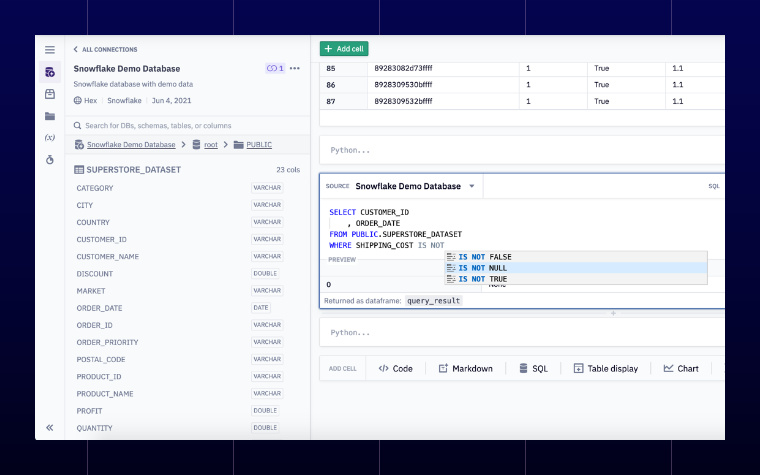Click the ORDER_DATE column row
Viewport: 760px width, 475px height.
coord(187,308)
